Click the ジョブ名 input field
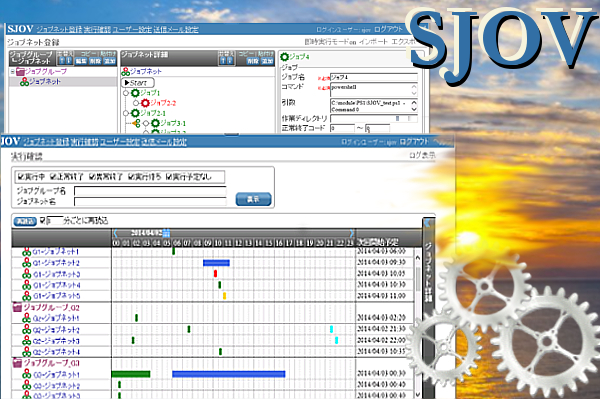Screen dimensions: 600x399 [x=373, y=77]
